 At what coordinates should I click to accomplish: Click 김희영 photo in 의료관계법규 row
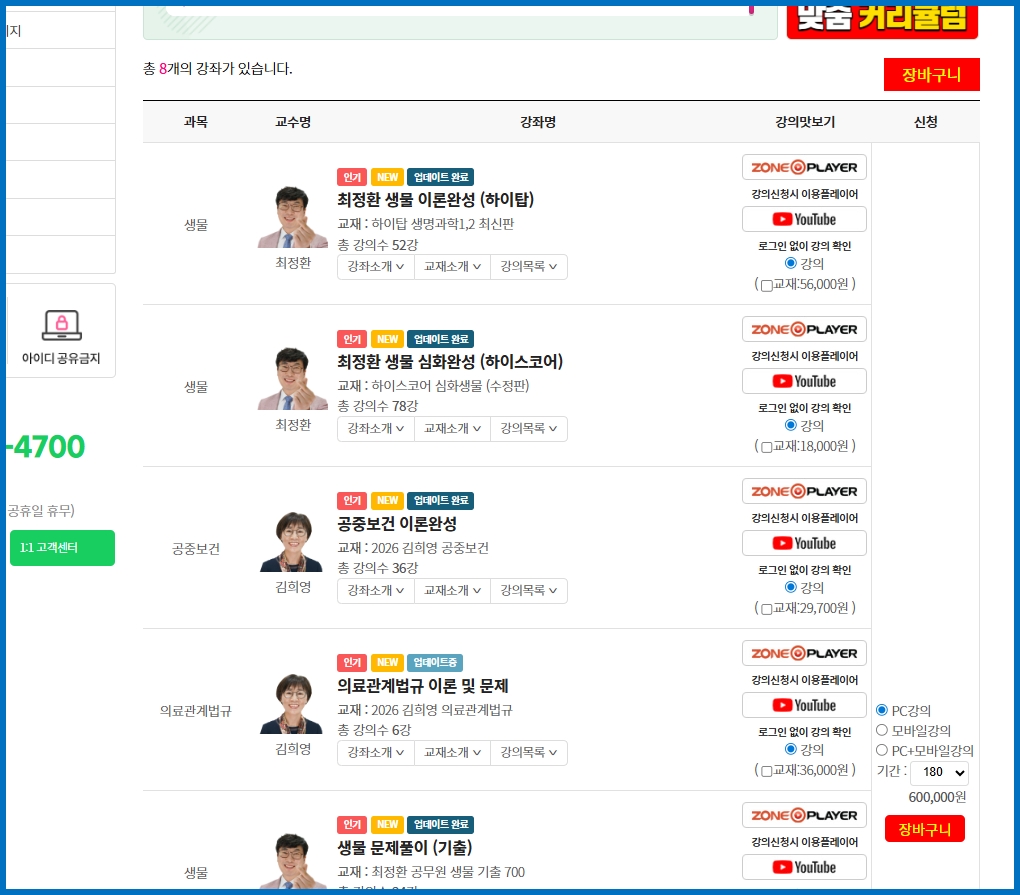[x=291, y=704]
